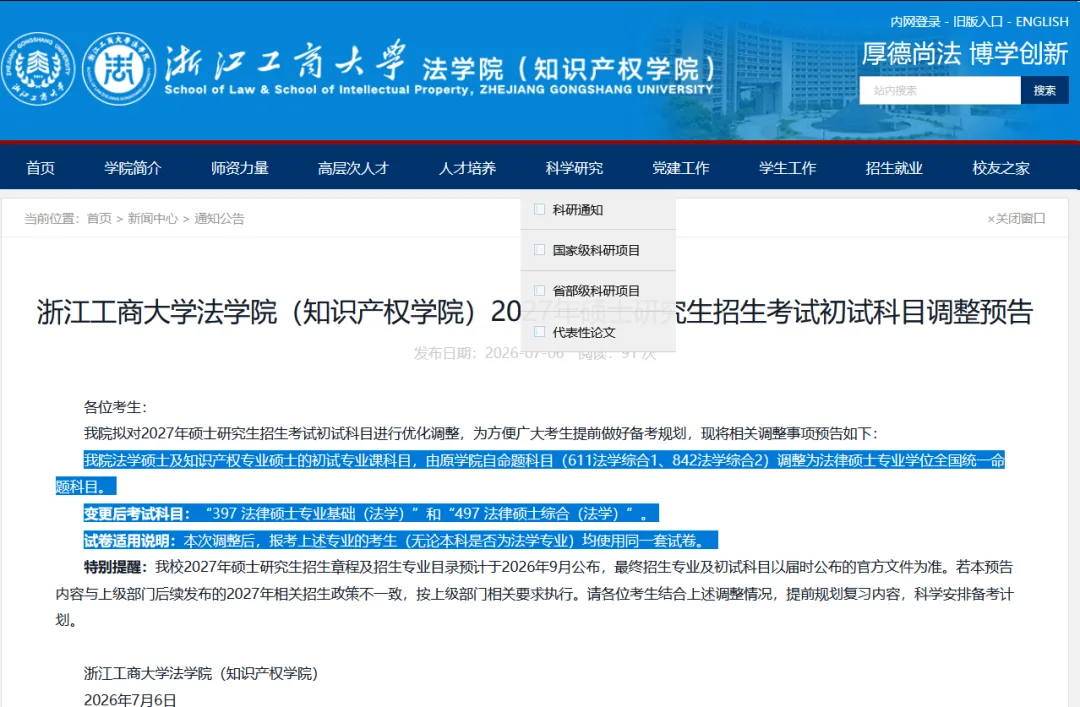
Task: Click the 浙江工商大学 calligraphy title banner
Action: (x=285, y=61)
